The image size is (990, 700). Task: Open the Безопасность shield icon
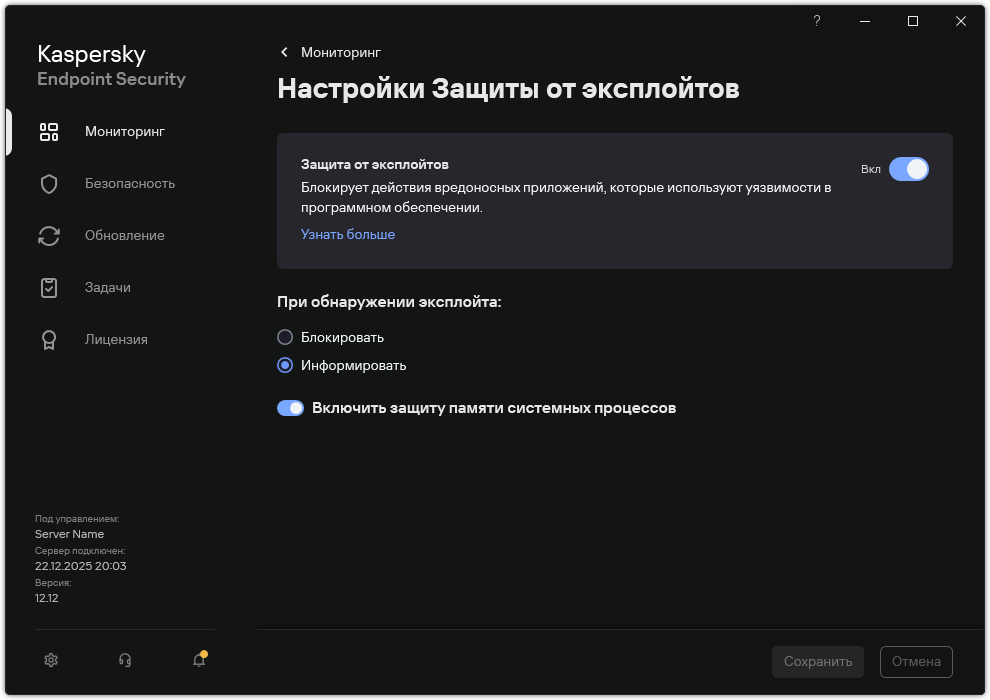click(49, 183)
